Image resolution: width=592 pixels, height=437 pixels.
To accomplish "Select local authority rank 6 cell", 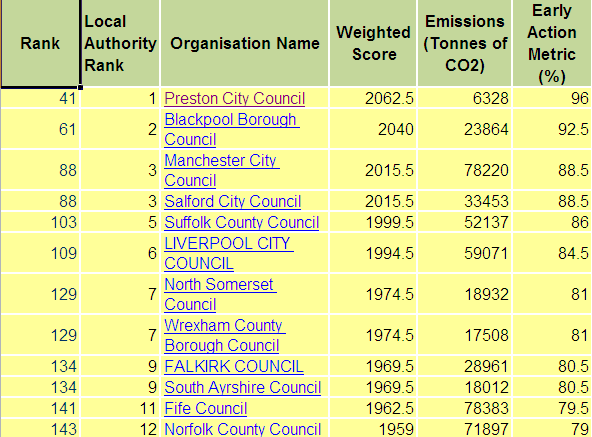I will coord(120,253).
